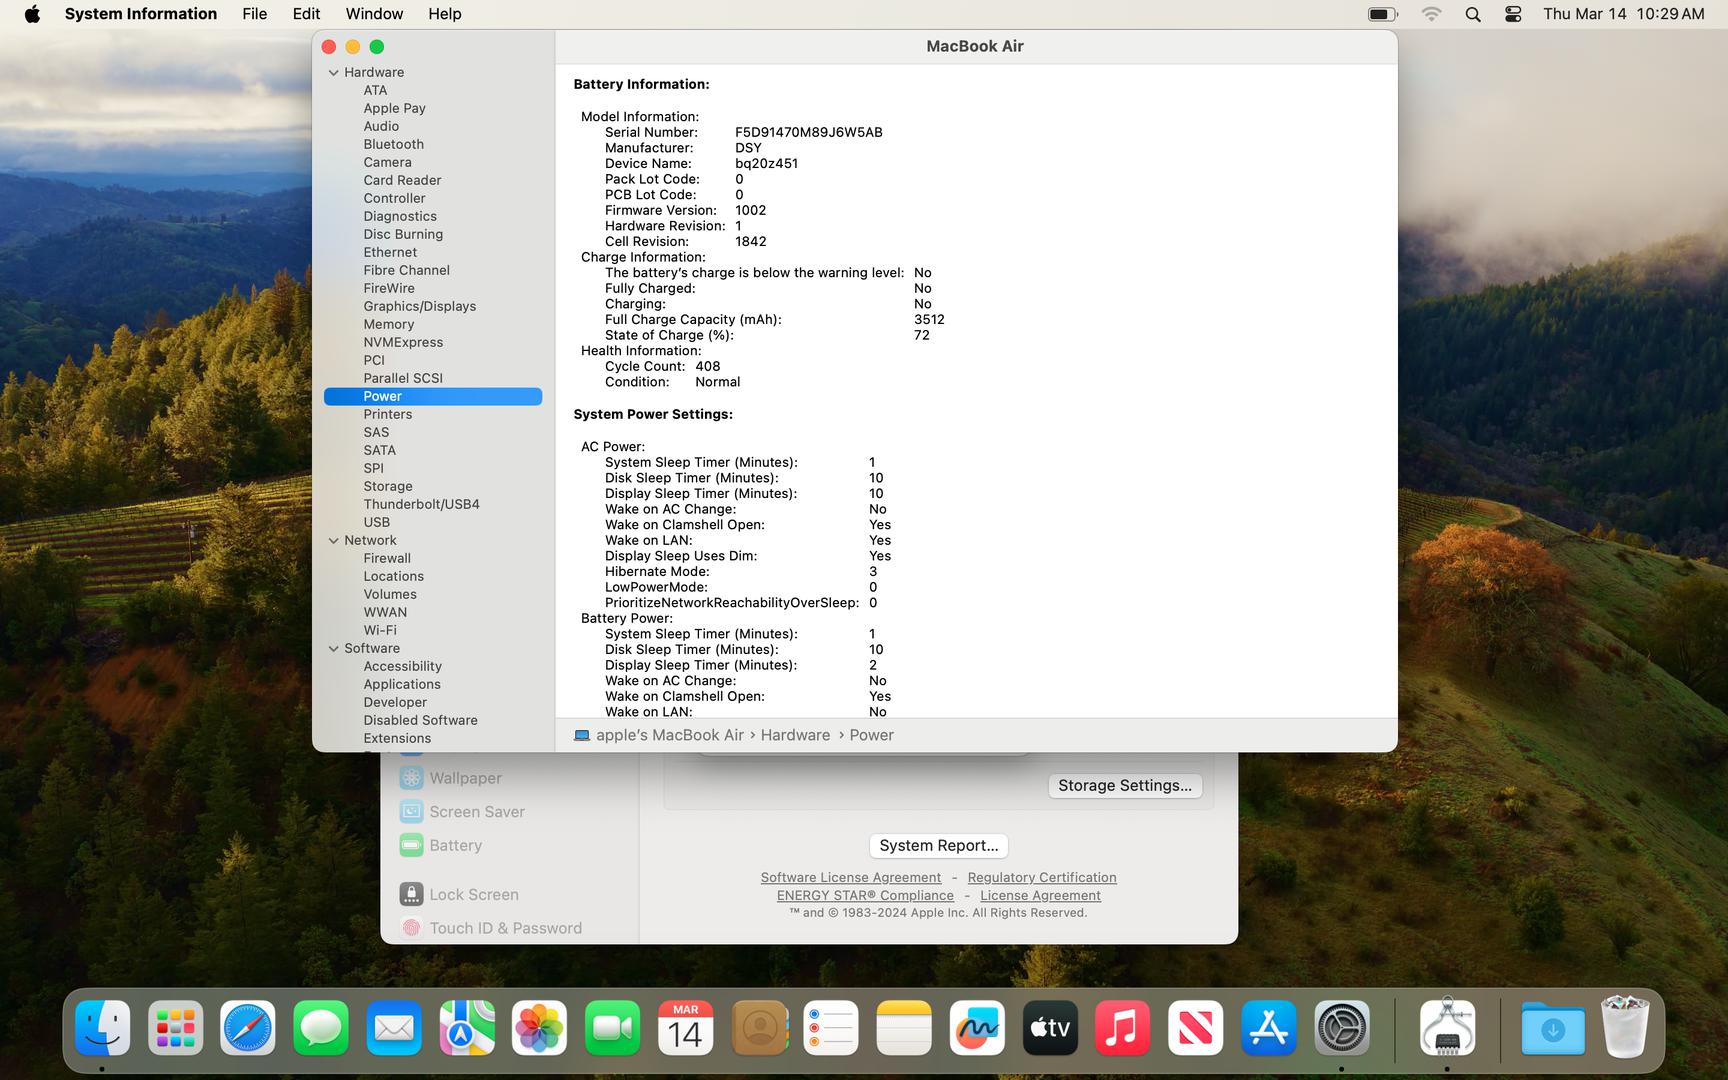
Task: Select Thunderbolt/USB4 in the sidebar
Action: tap(421, 505)
